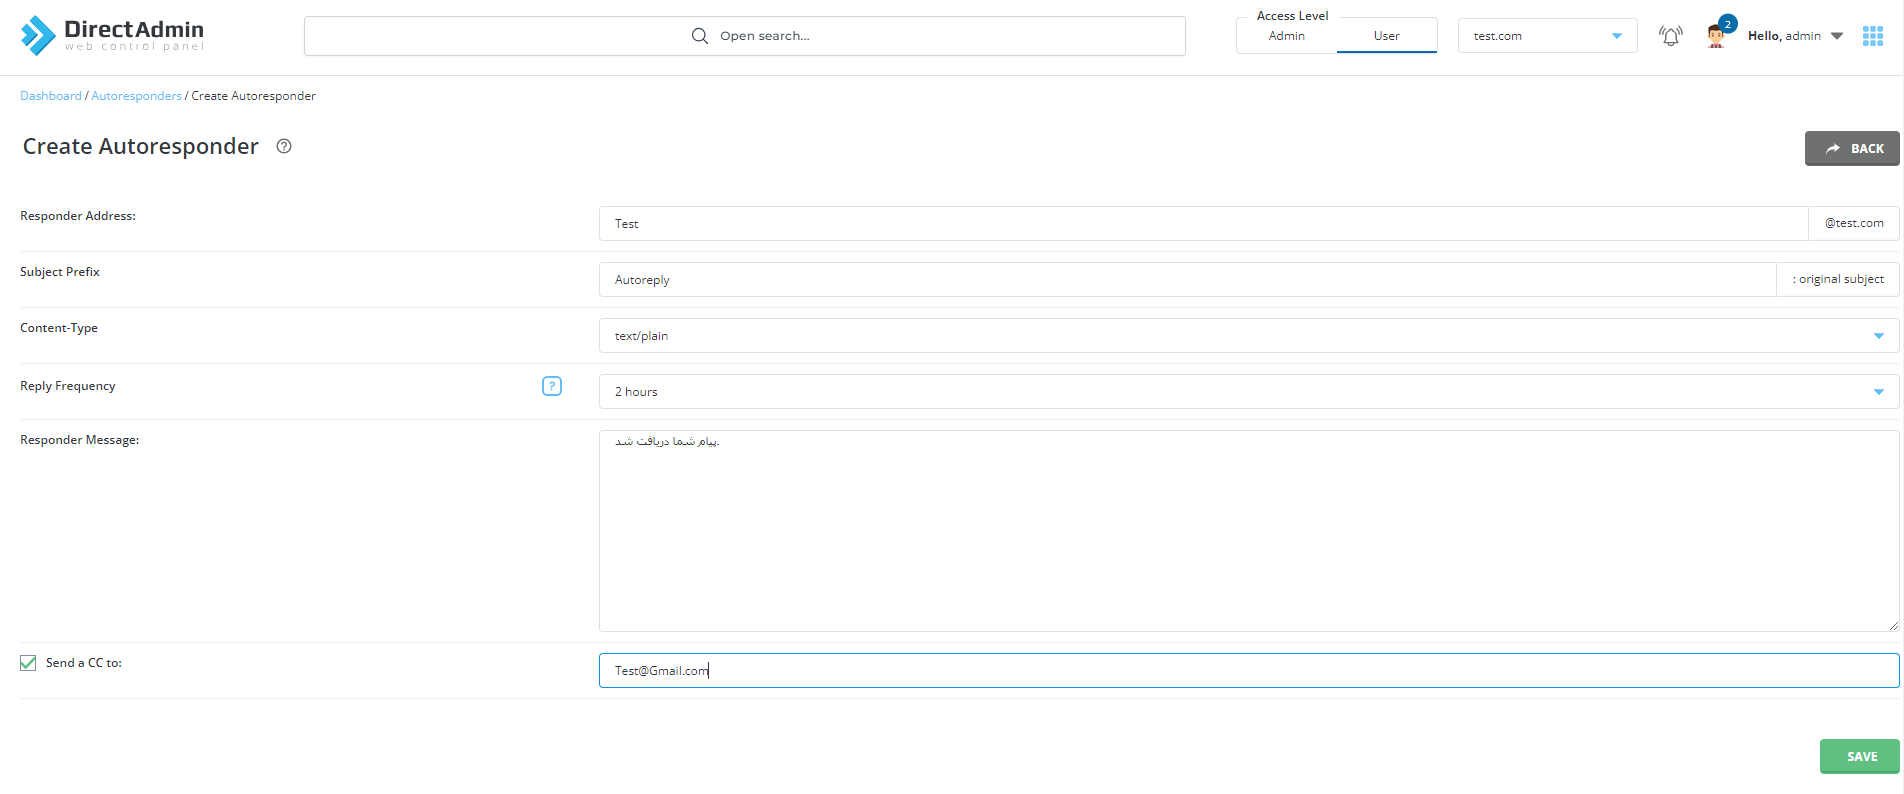Go to Autoresponders breadcrumb link
This screenshot has width=1904, height=794.
tap(136, 96)
